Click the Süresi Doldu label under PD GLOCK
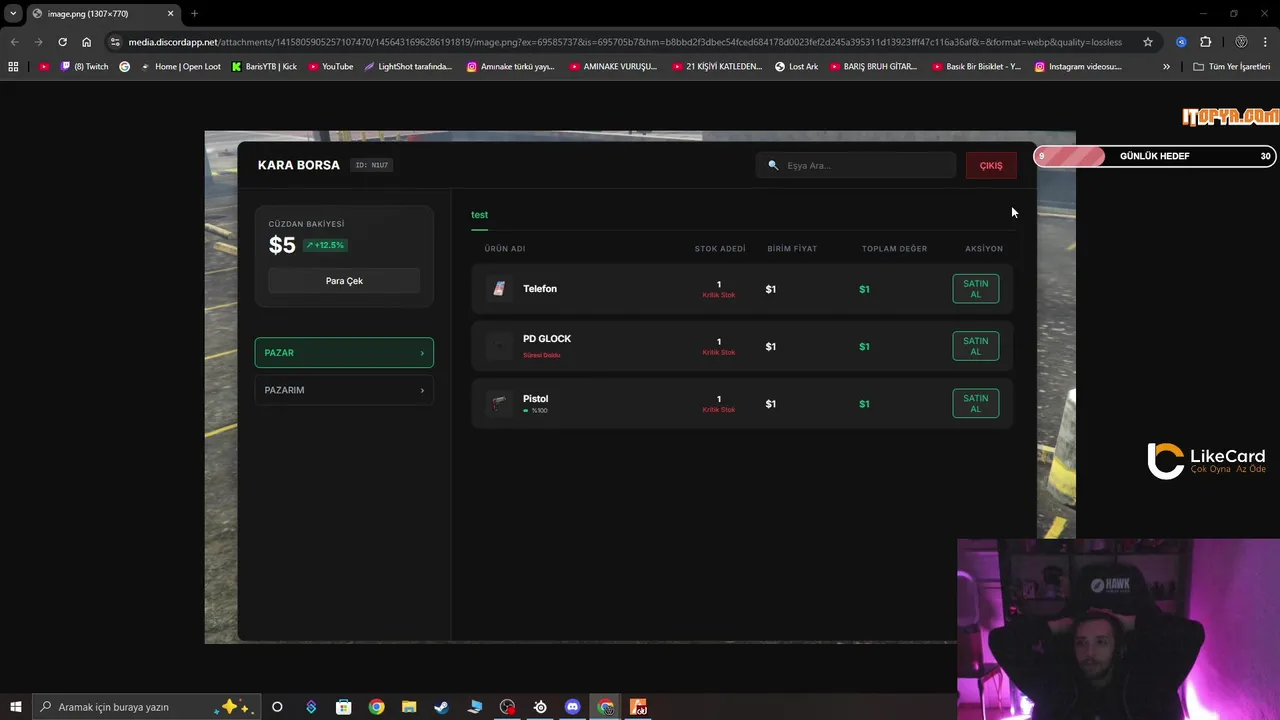The image size is (1280, 720). 542,355
